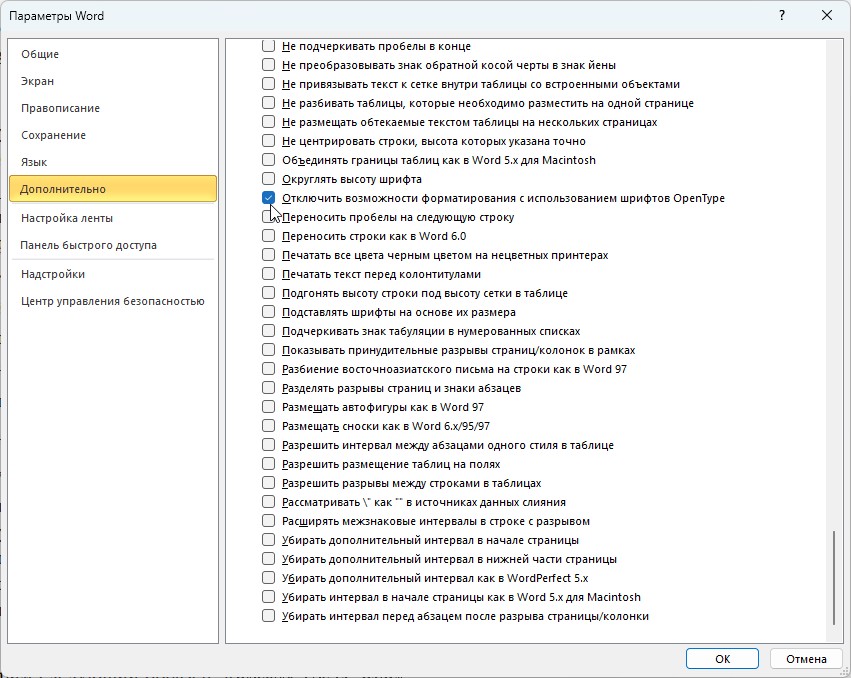Tick Размещать автофигуры как в Word 97
Screen dimensions: 851x678
(x=268, y=407)
